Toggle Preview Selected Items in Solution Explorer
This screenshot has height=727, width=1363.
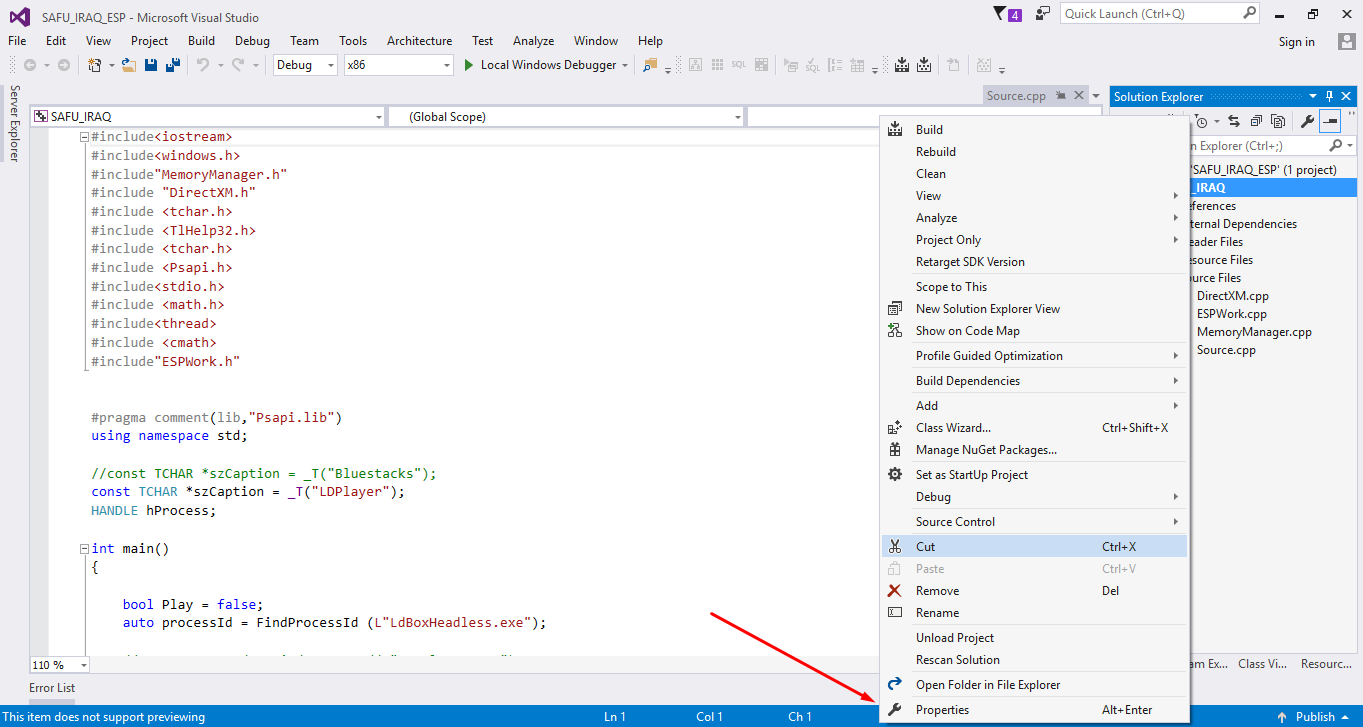1330,122
